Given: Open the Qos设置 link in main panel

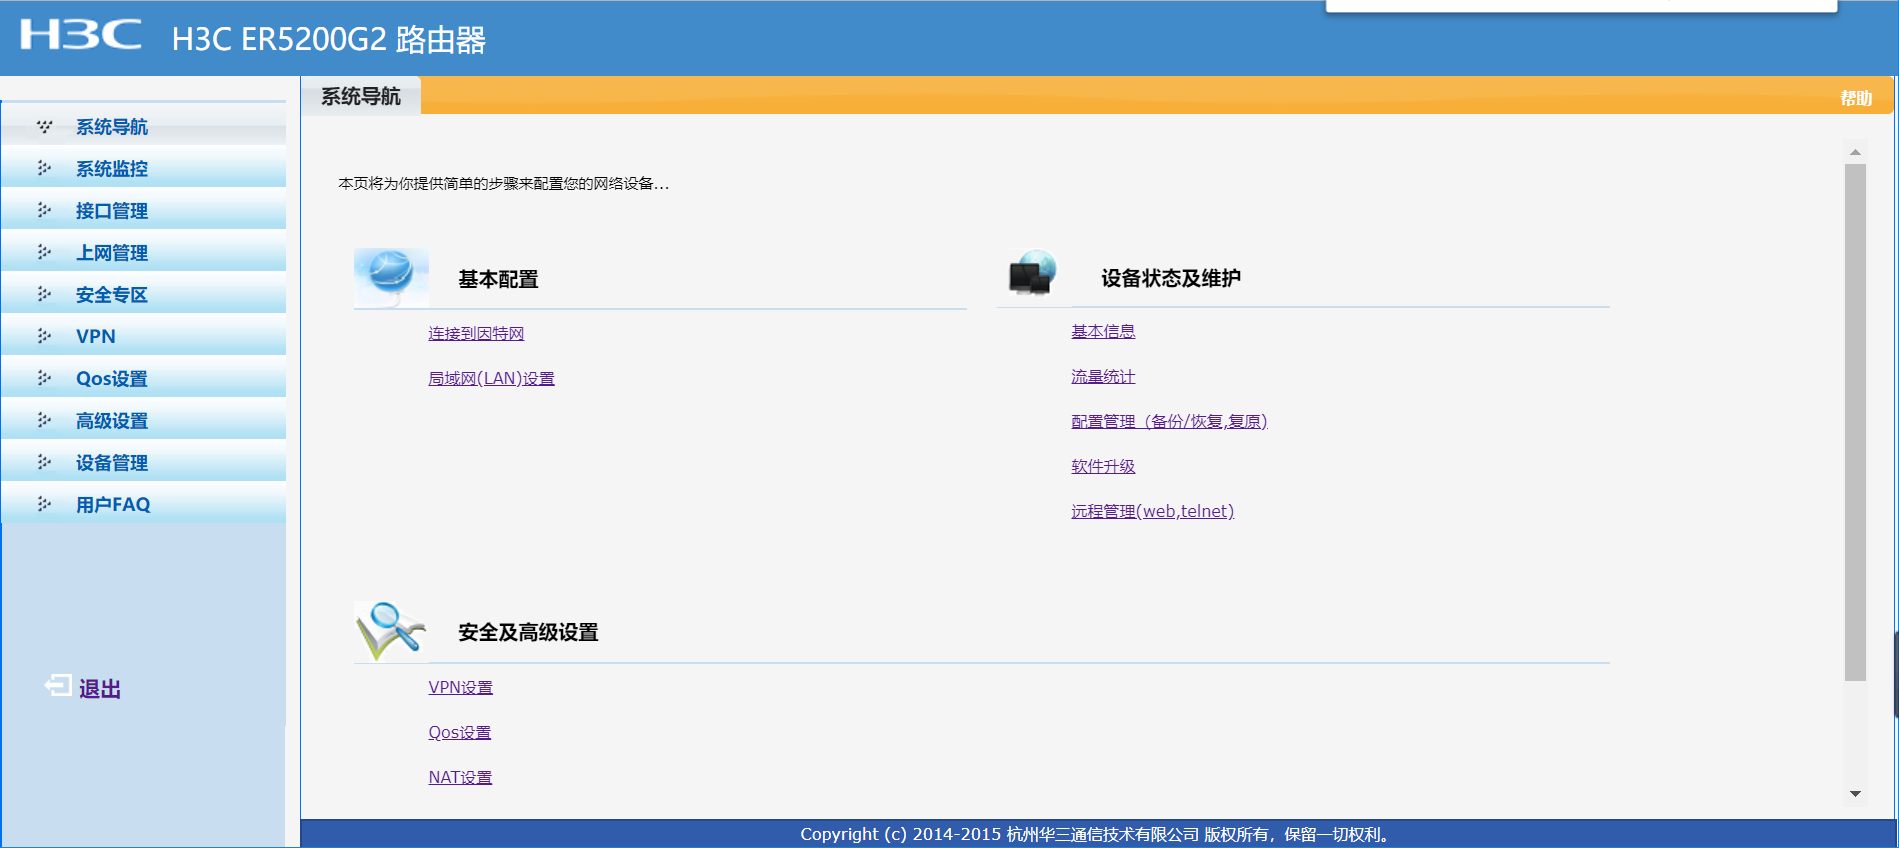Looking at the screenshot, I should click(x=459, y=733).
